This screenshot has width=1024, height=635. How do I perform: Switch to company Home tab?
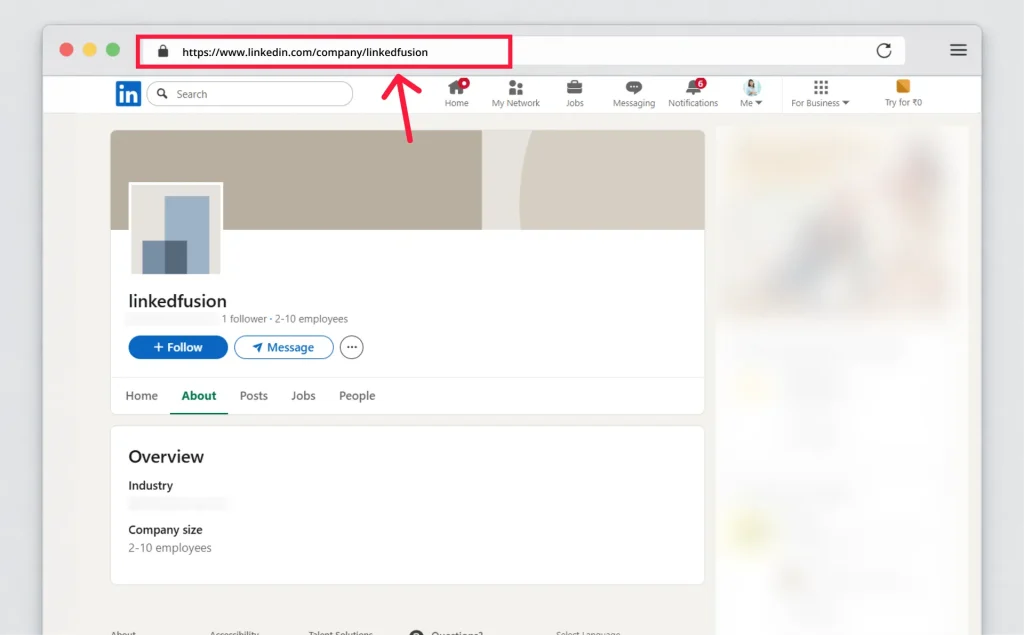coord(142,396)
